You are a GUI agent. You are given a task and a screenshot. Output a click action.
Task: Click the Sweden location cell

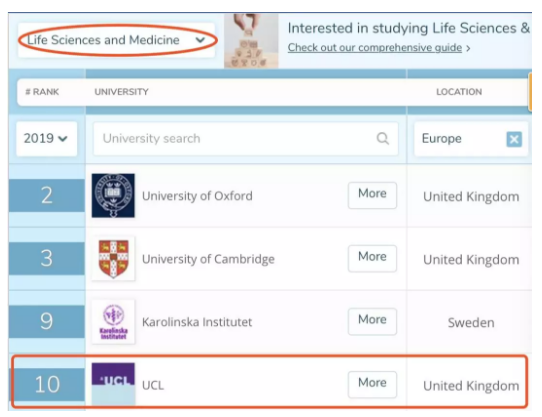click(471, 323)
